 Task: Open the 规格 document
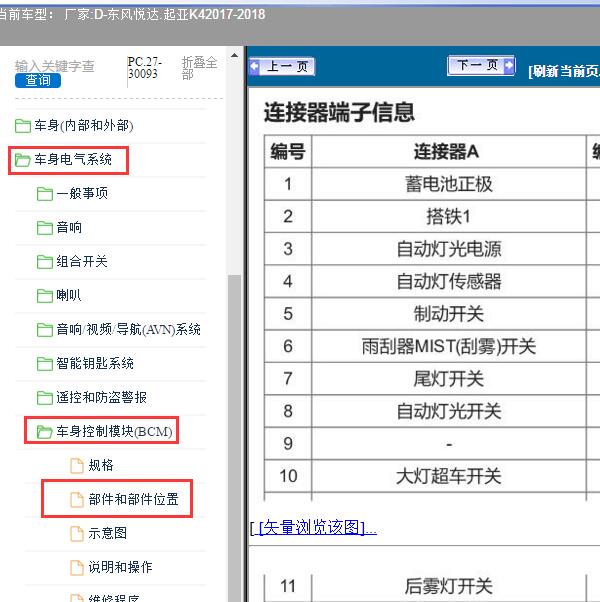coord(101,465)
